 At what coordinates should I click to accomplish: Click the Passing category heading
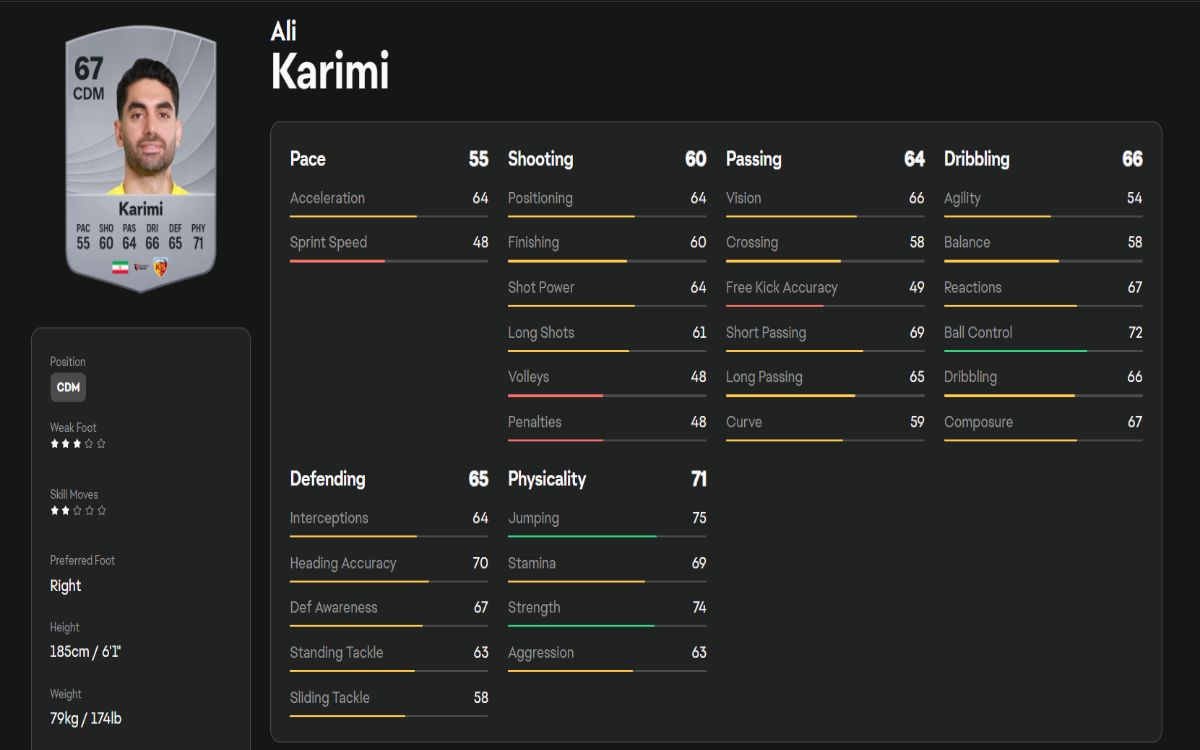753,159
